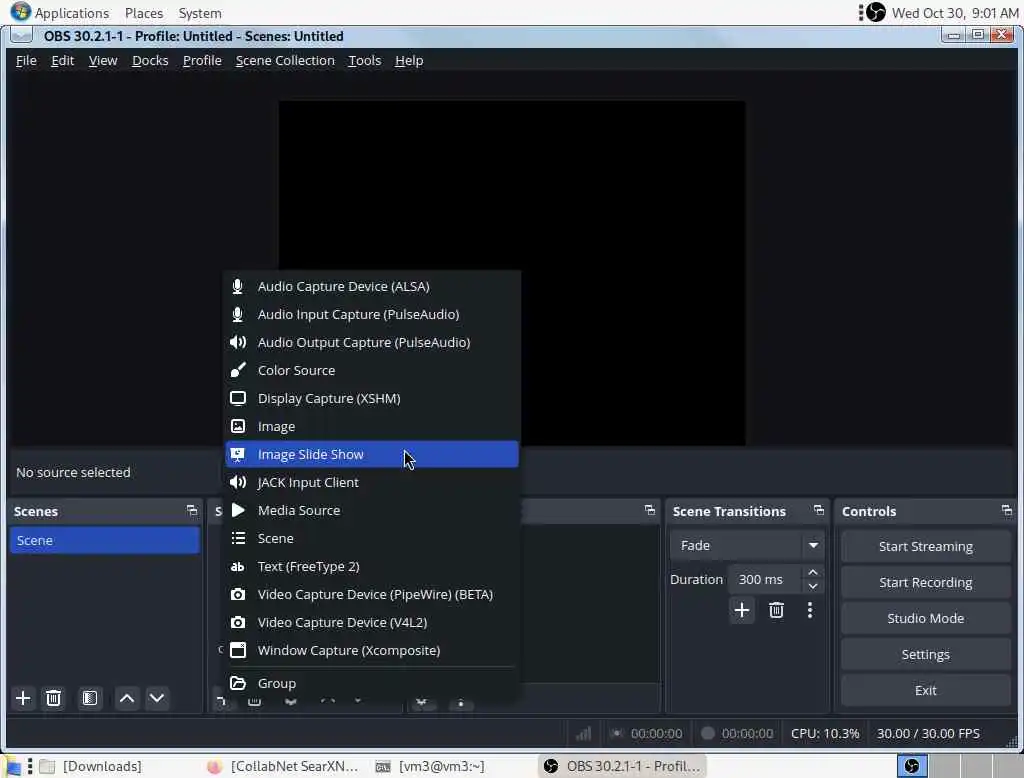Switch to the vm3@vm3:~ terminal window

(x=431, y=766)
